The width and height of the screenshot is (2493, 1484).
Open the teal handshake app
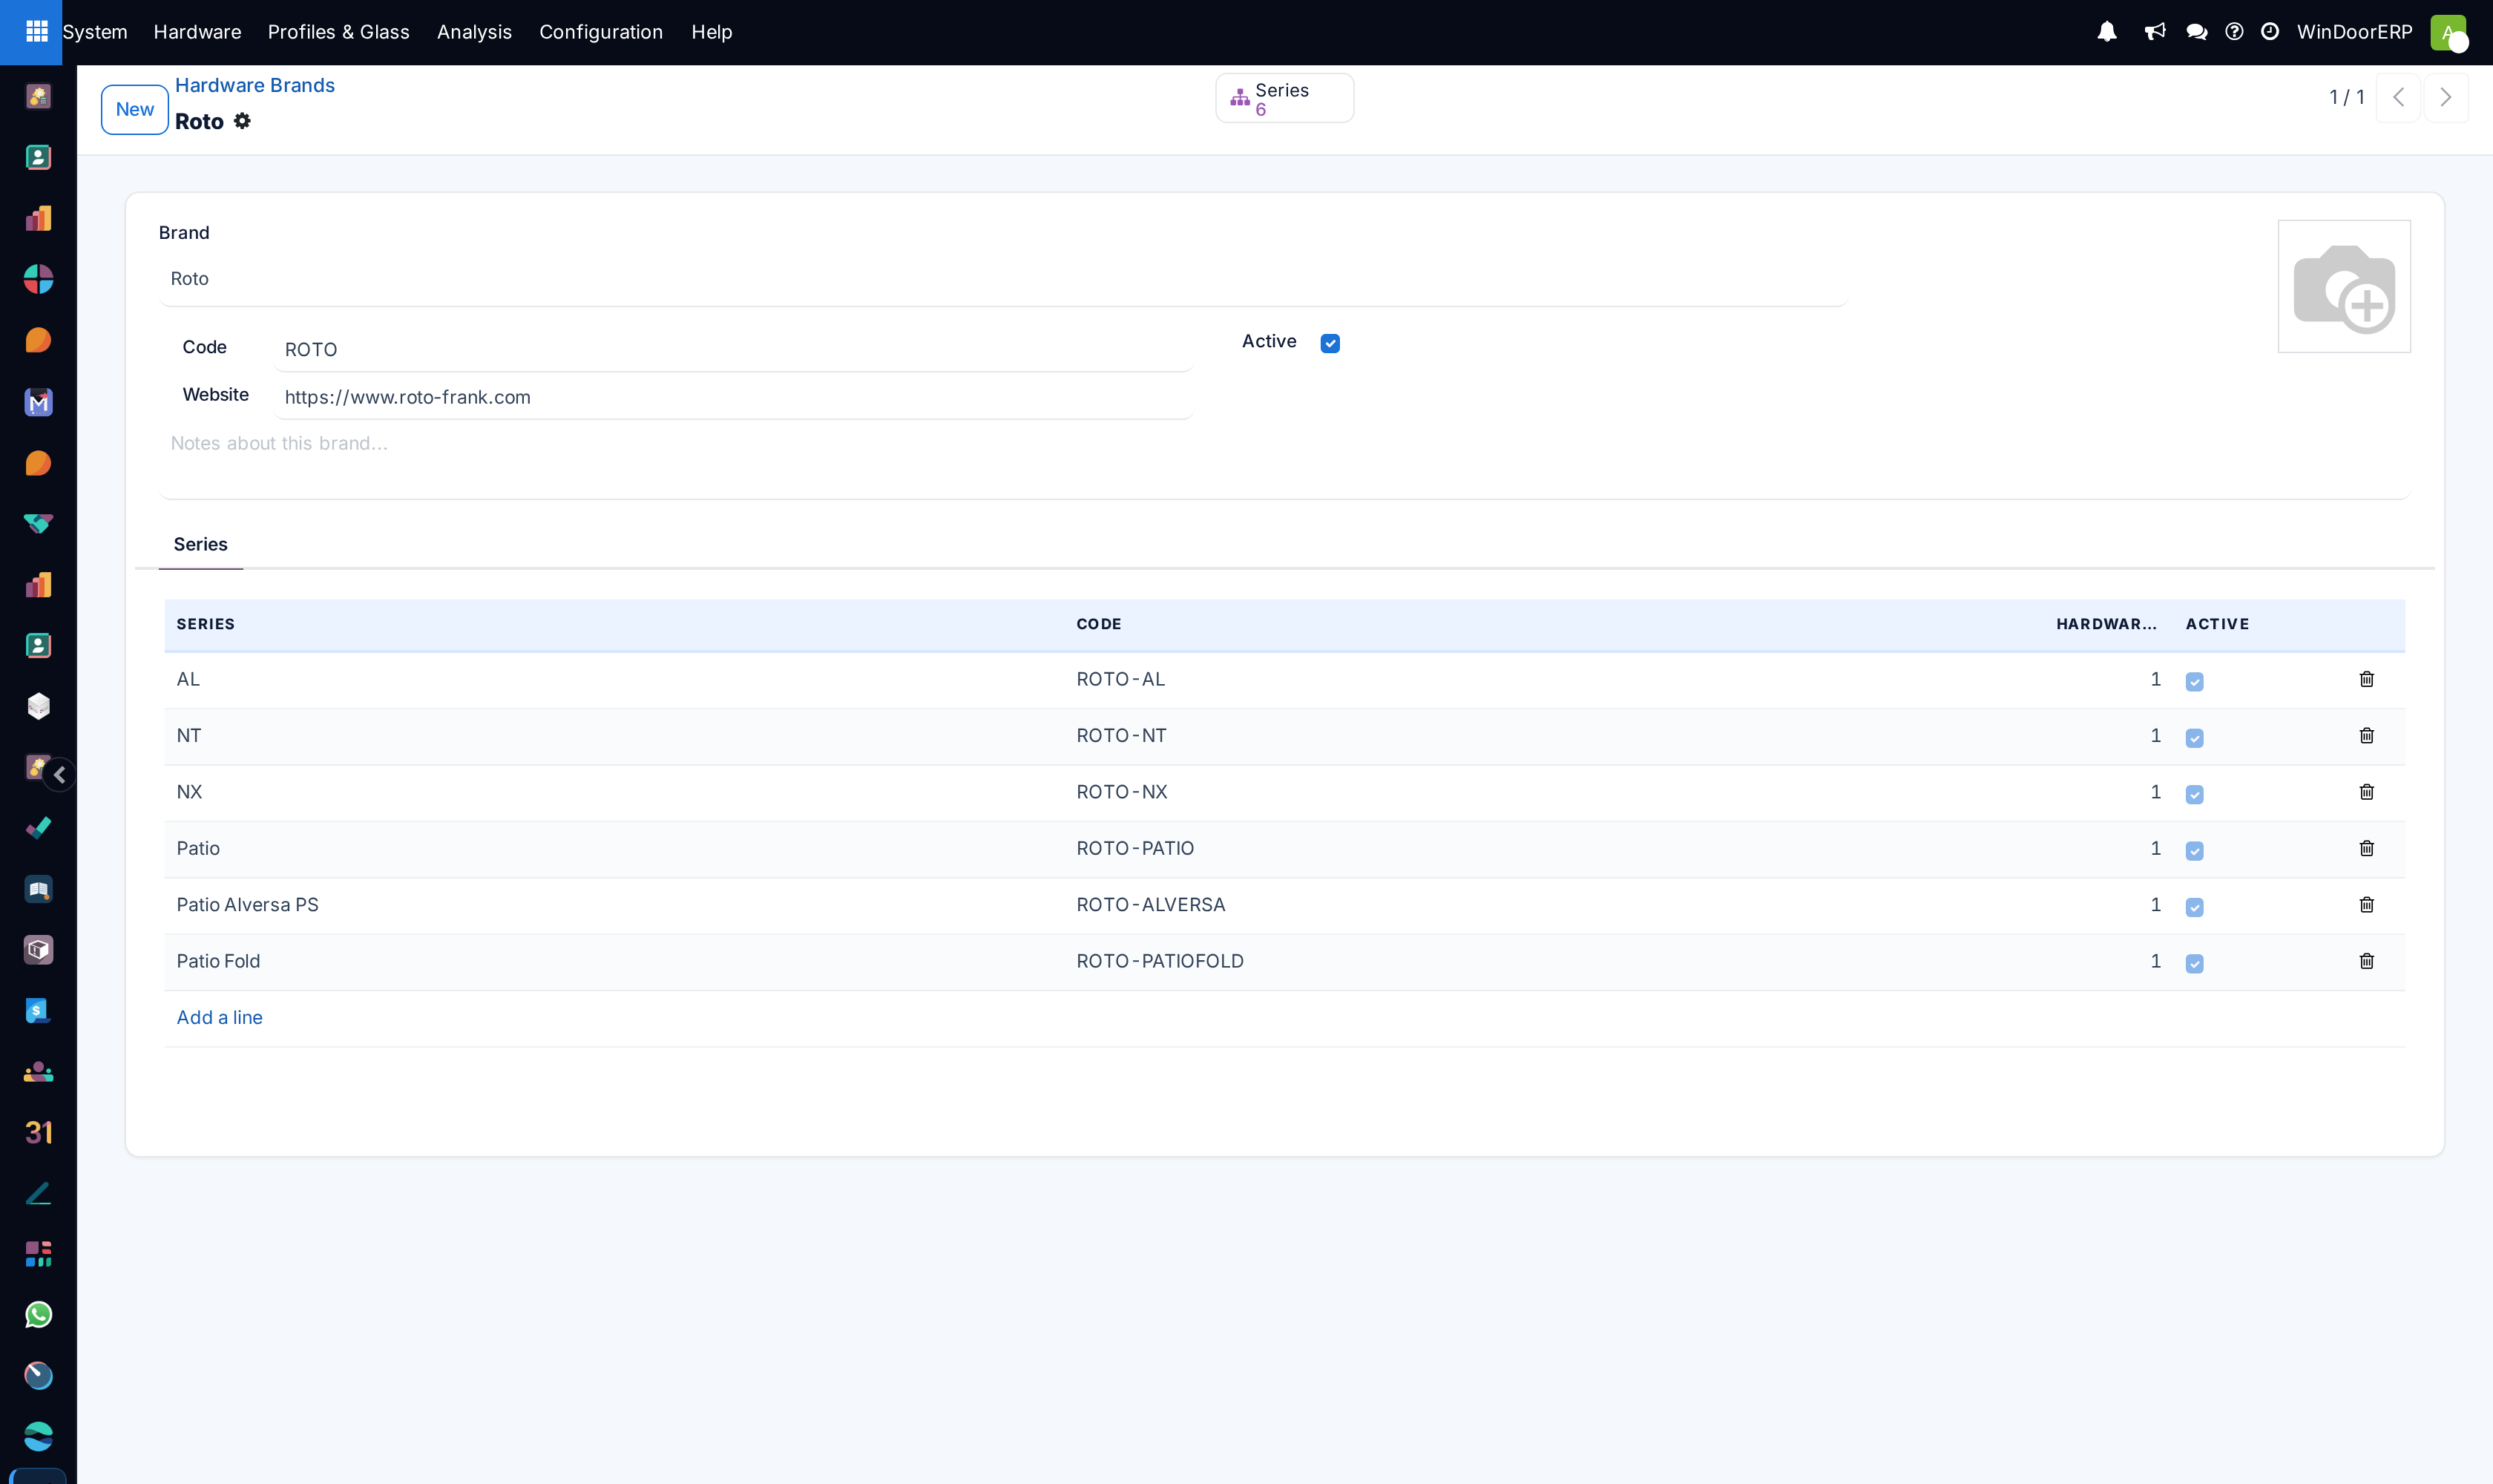pos(38,523)
